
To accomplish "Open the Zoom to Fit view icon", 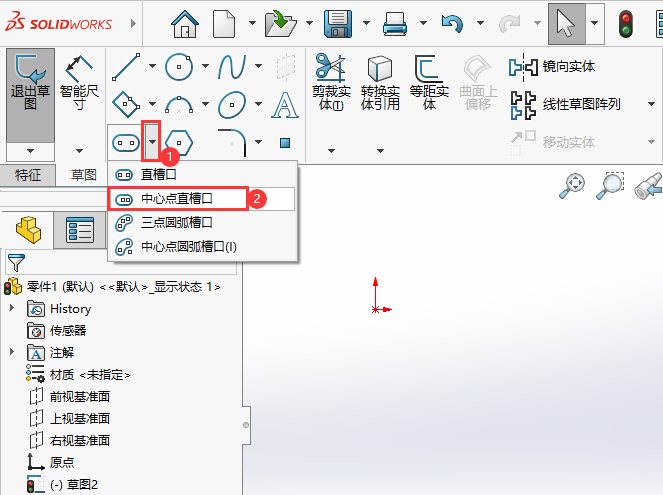I will (x=572, y=186).
